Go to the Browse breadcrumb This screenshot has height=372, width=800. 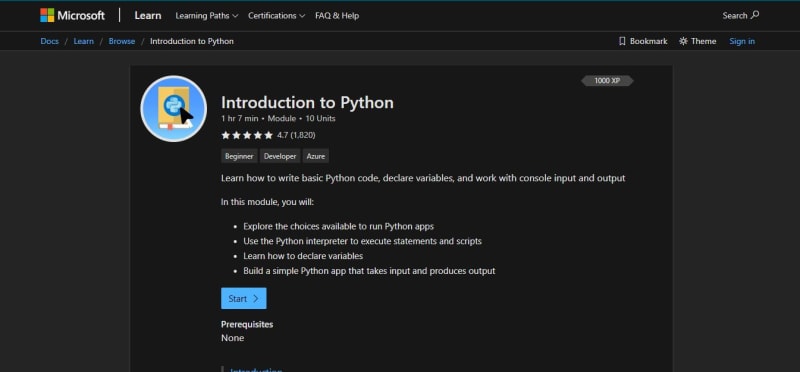point(122,41)
